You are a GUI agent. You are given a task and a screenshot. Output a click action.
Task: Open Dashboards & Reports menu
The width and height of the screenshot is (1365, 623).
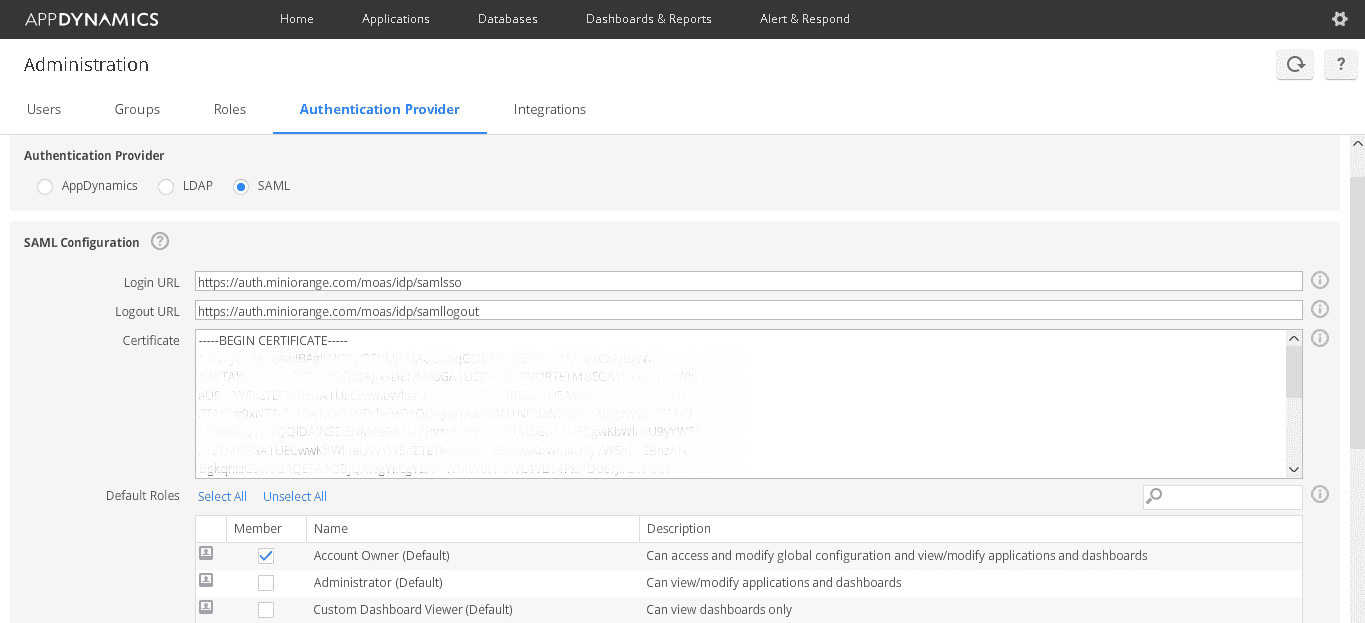coord(649,19)
